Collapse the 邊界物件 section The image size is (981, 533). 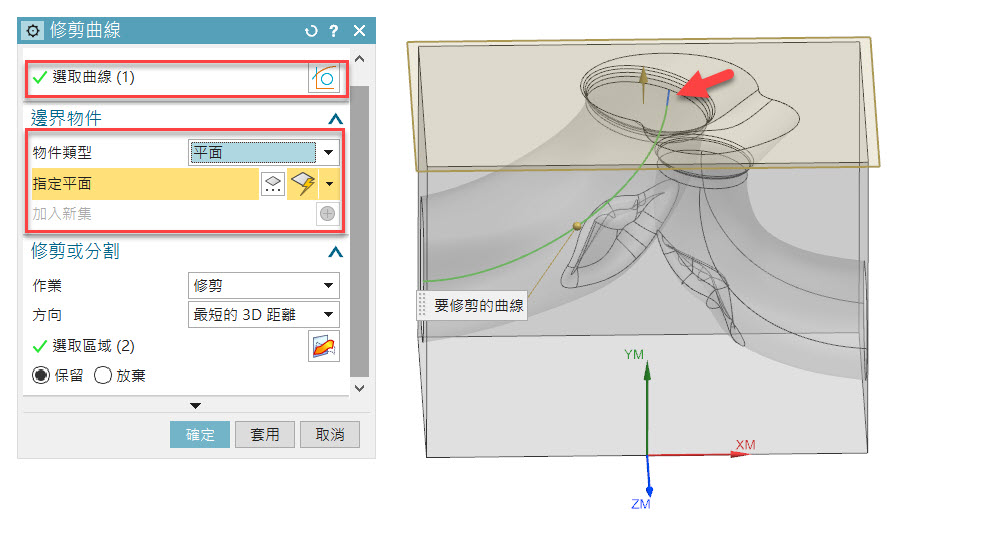pyautogui.click(x=335, y=119)
